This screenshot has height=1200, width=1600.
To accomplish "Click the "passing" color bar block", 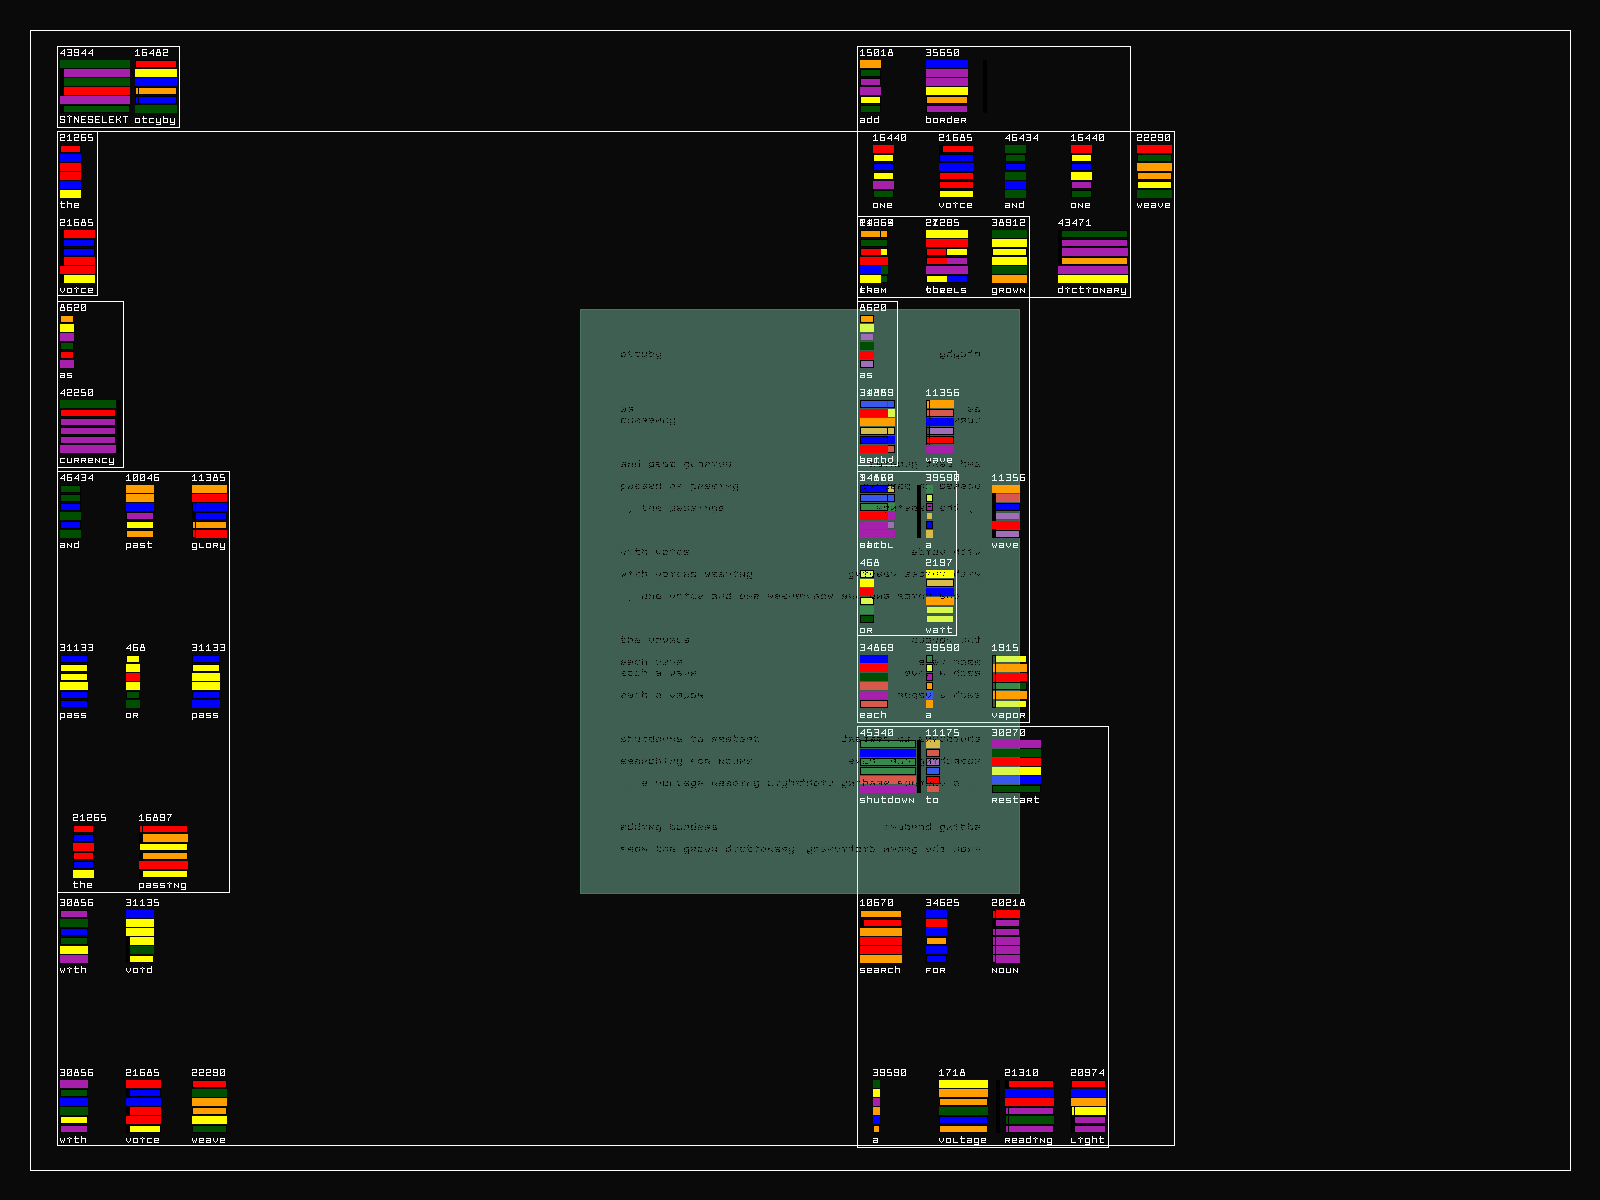I will tap(163, 851).
